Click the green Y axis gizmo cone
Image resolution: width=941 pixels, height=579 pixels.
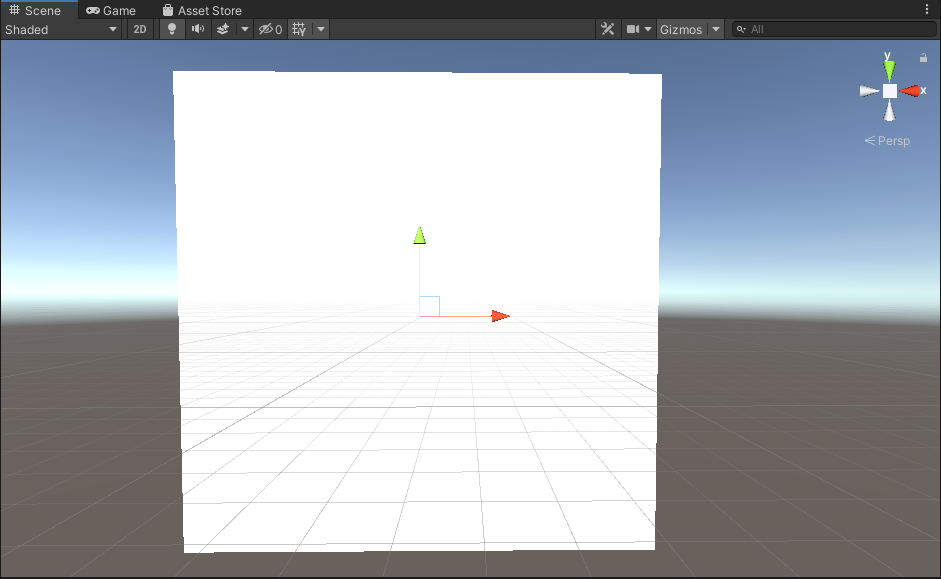[889, 70]
